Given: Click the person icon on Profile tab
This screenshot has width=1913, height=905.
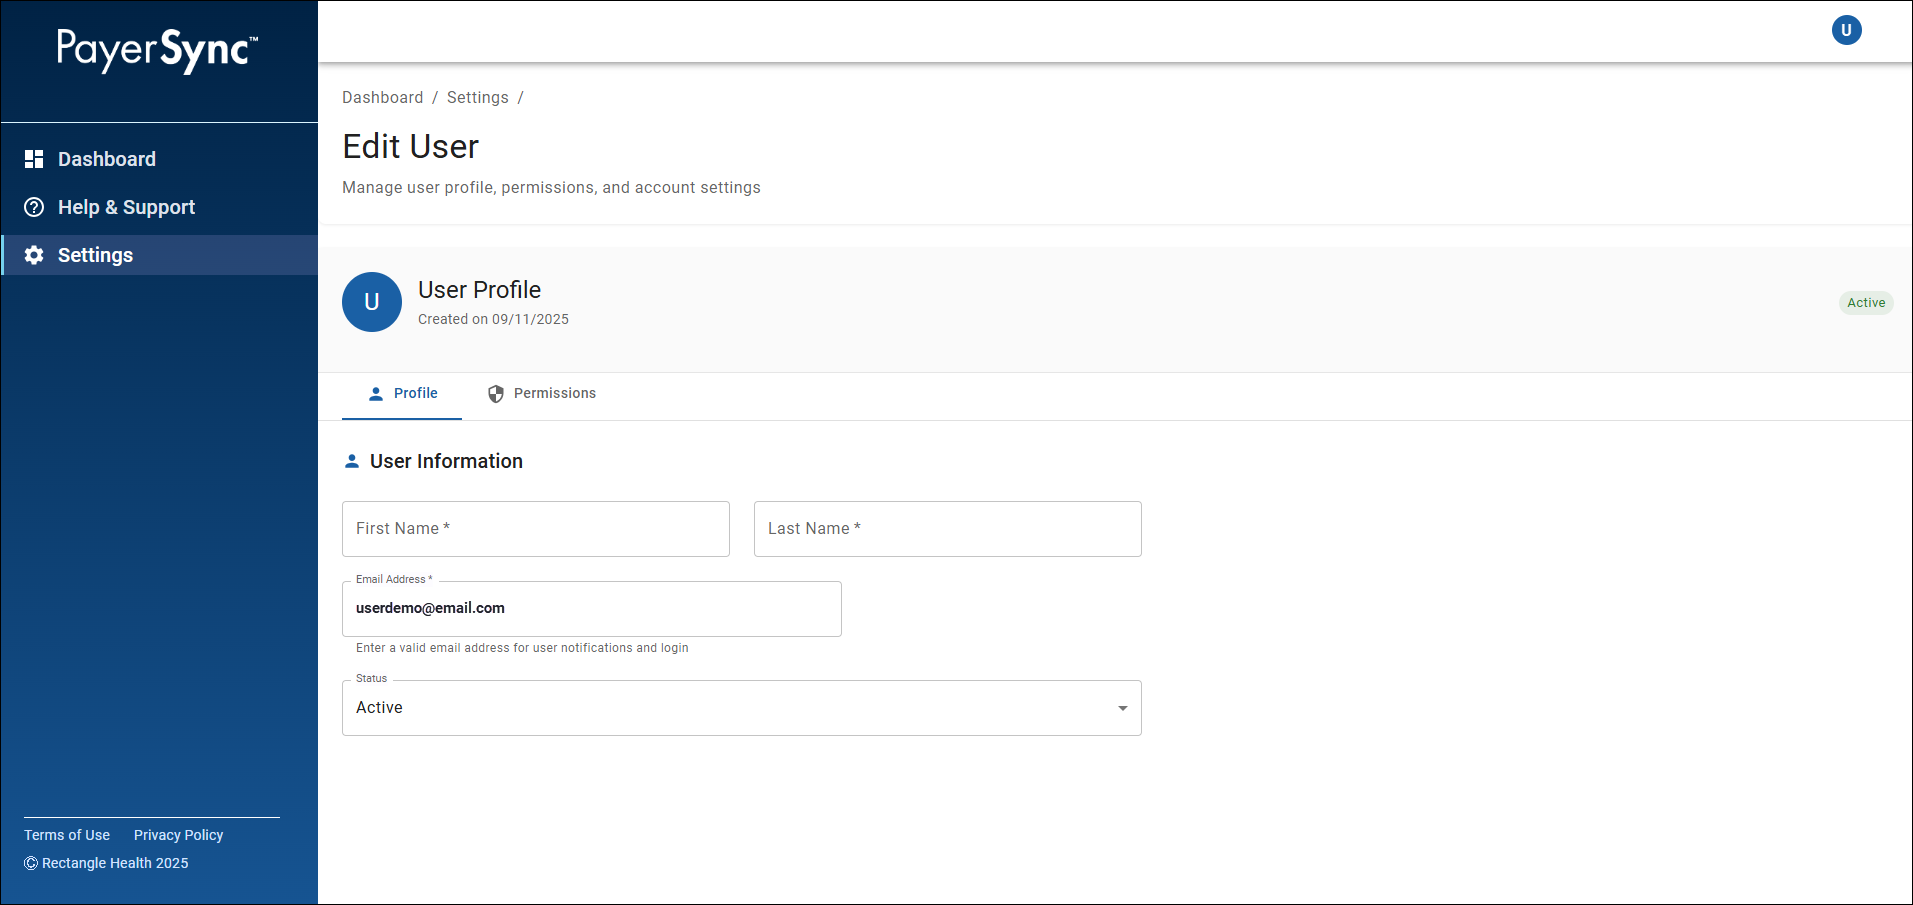Looking at the screenshot, I should (x=376, y=393).
